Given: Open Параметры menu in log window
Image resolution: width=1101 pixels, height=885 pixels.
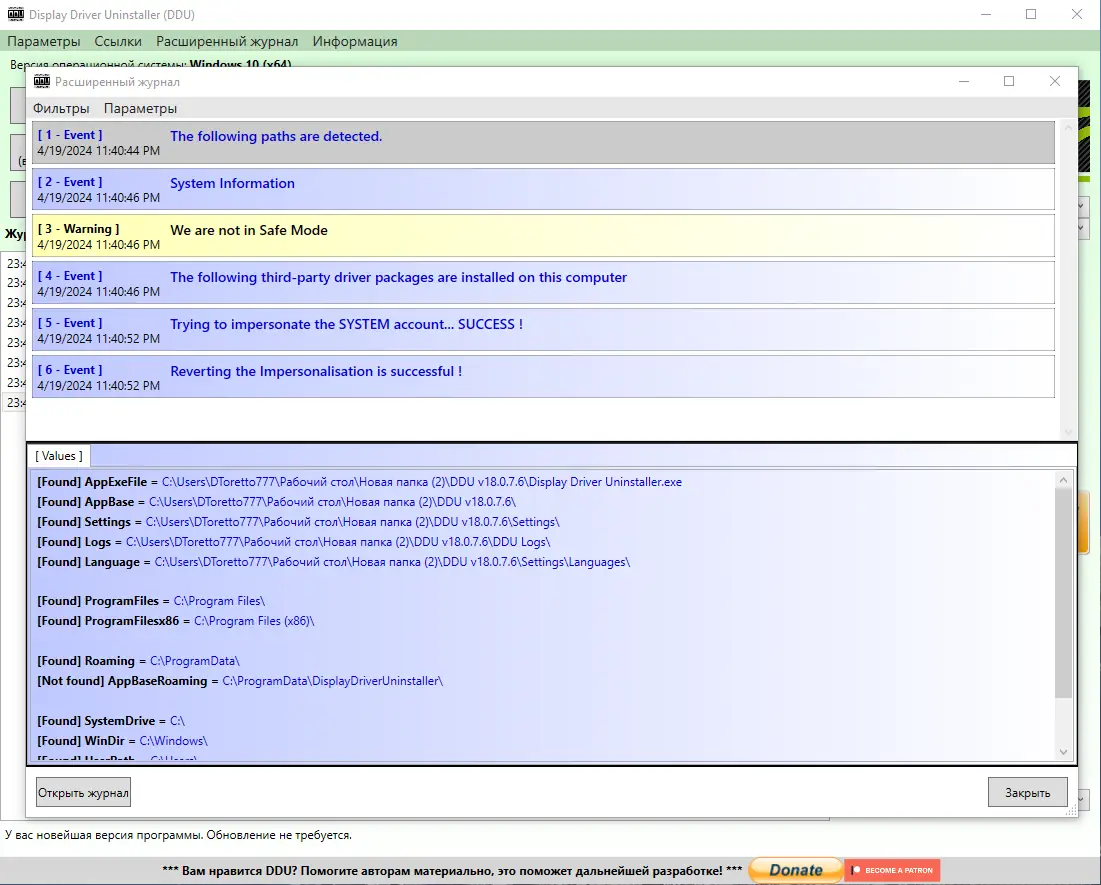Looking at the screenshot, I should 140,108.
